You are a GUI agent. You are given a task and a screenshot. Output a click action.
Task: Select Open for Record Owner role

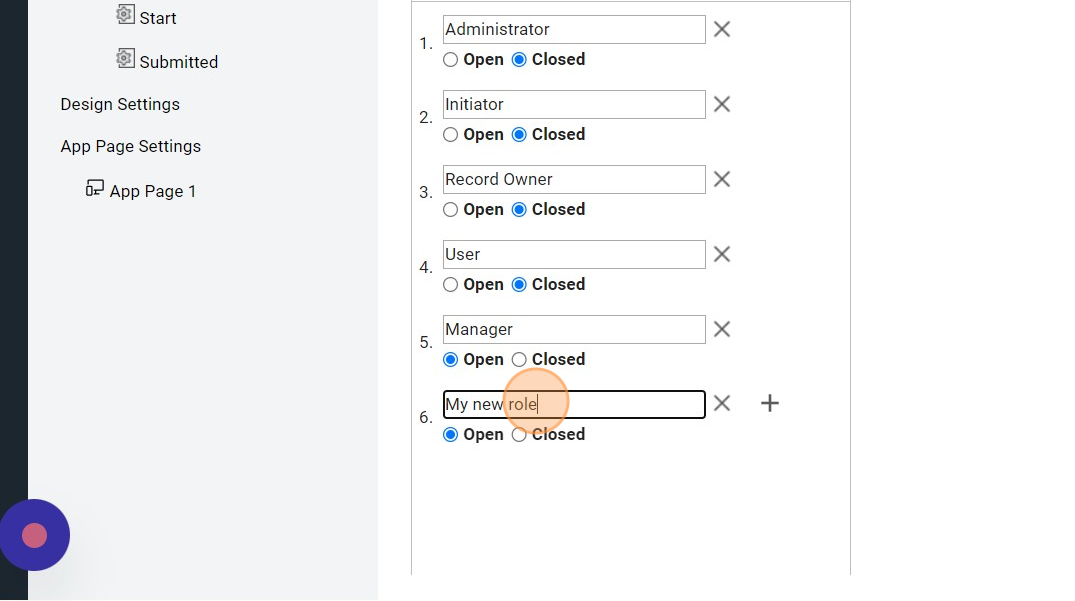point(451,210)
